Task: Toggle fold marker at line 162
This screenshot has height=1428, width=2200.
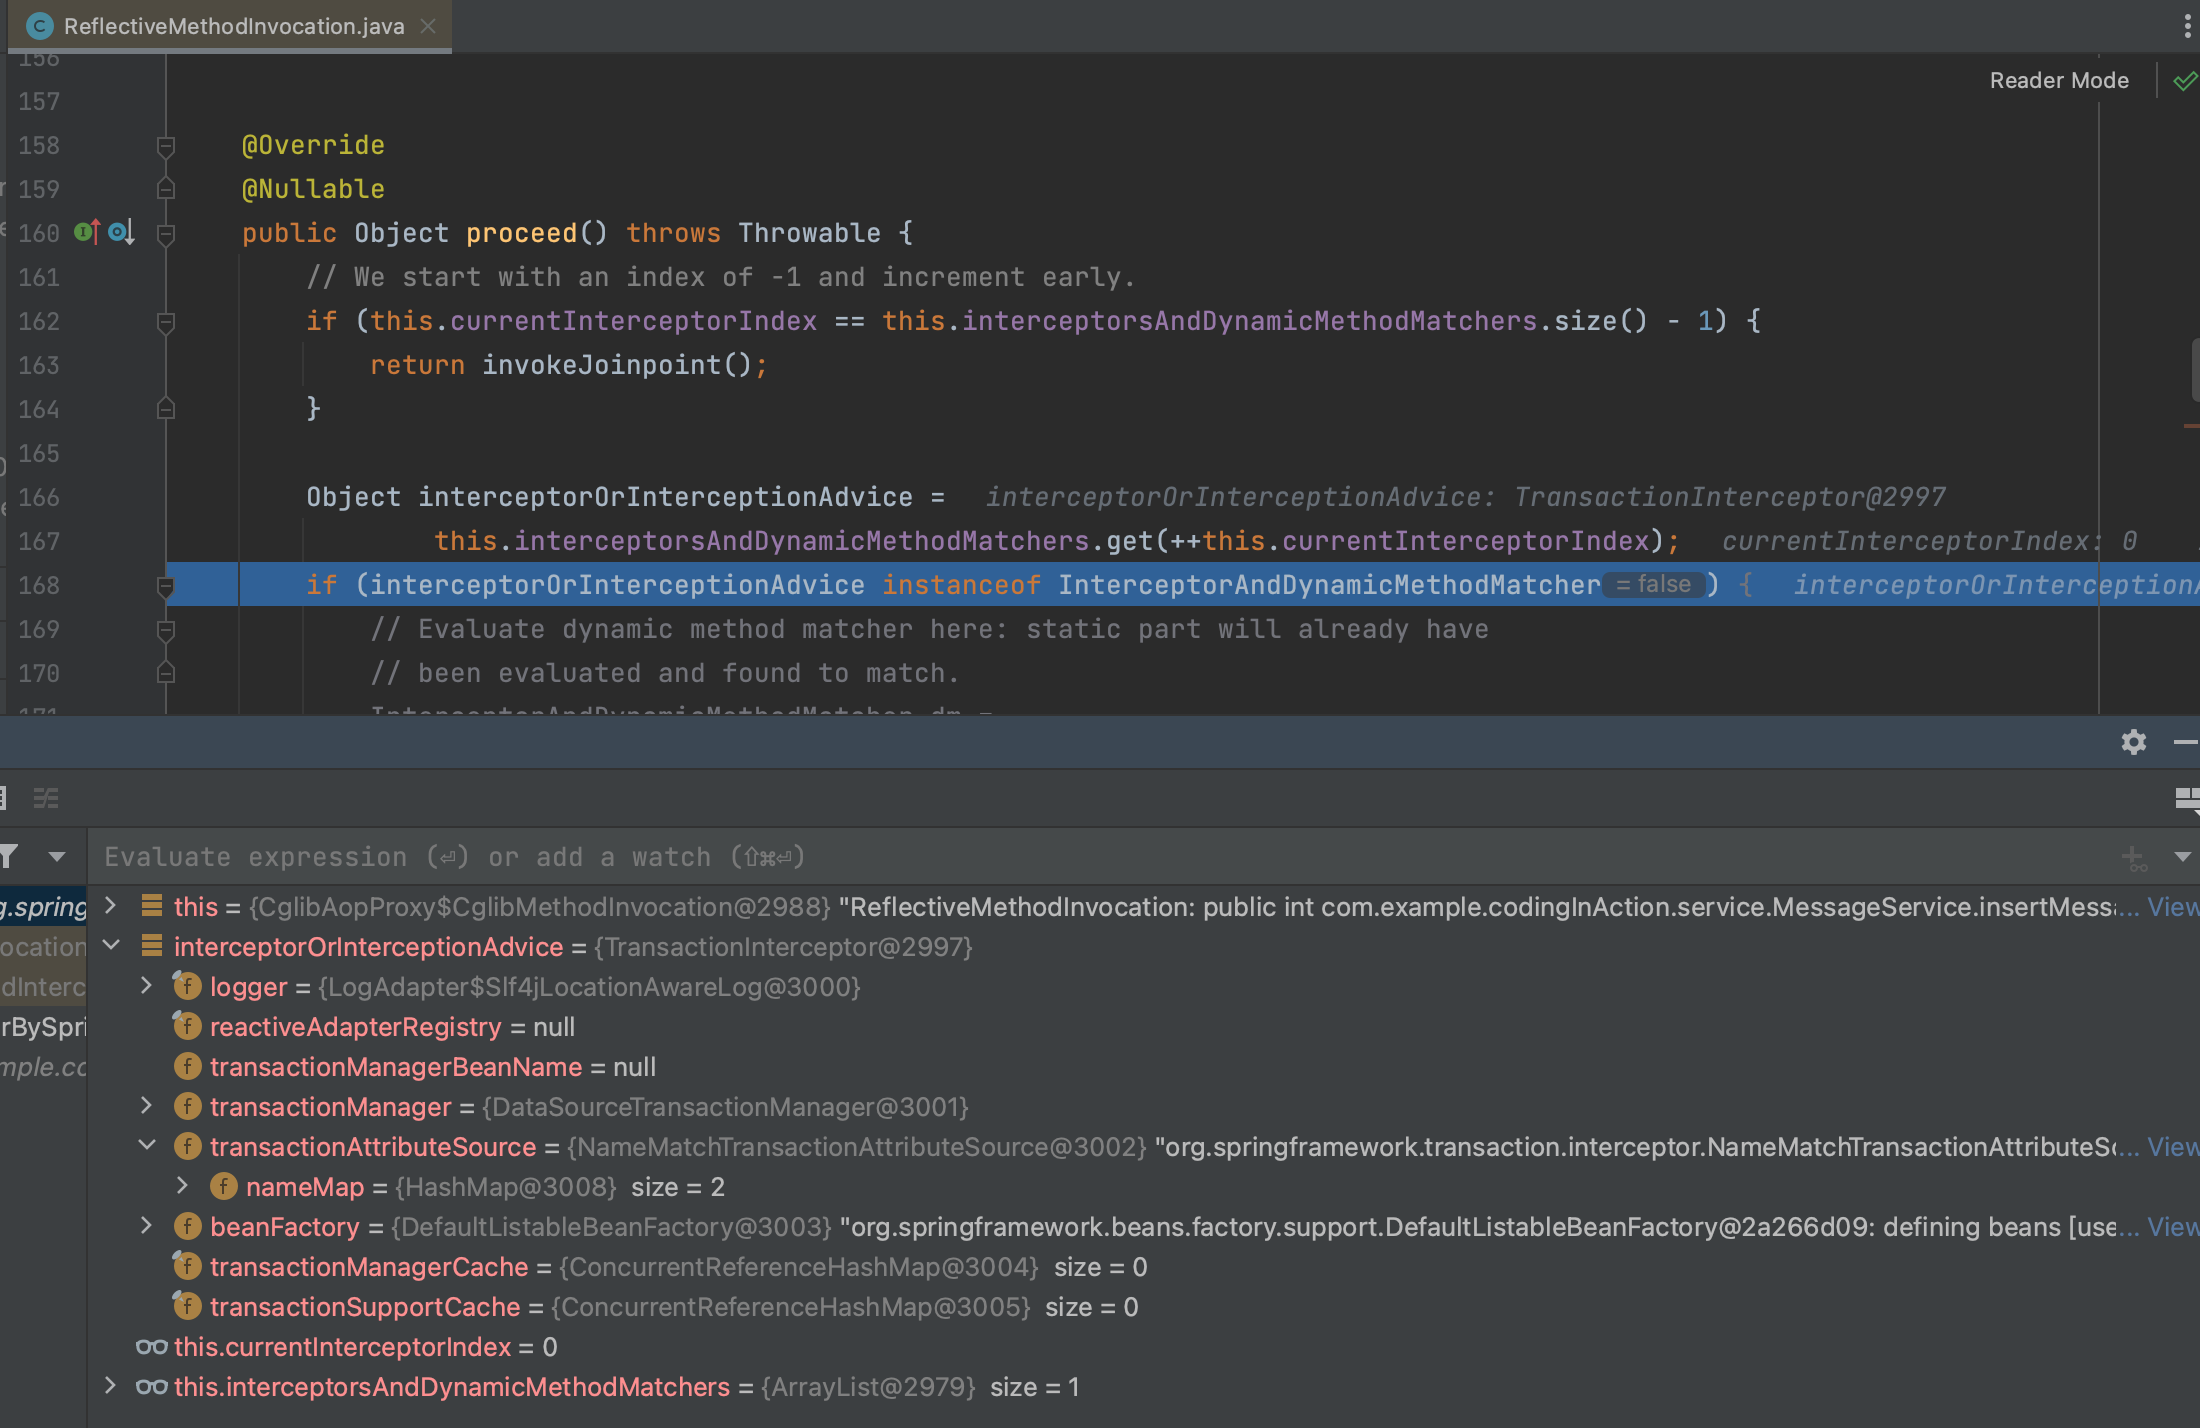Action: (166, 321)
